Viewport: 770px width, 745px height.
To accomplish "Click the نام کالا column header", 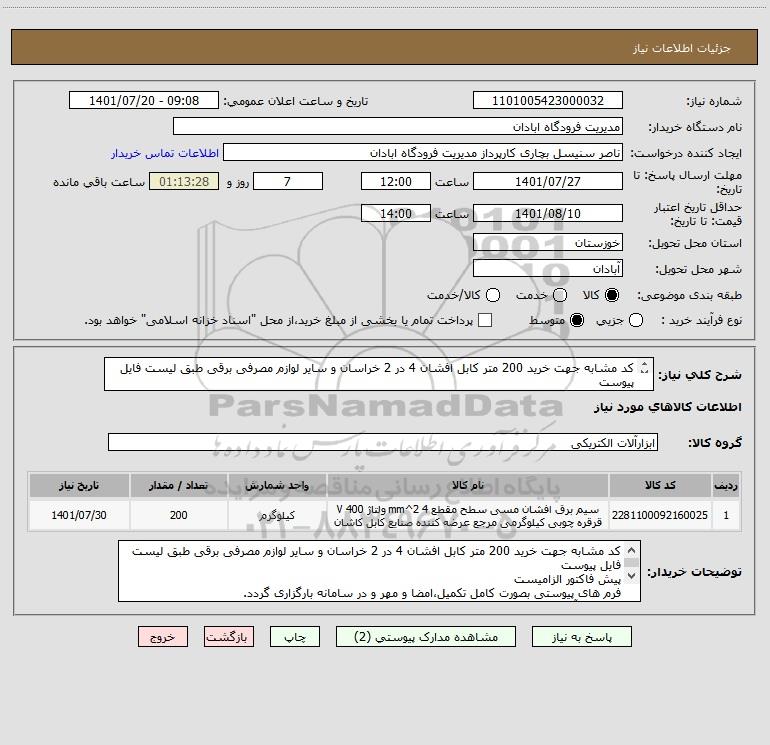I will pos(468,486).
